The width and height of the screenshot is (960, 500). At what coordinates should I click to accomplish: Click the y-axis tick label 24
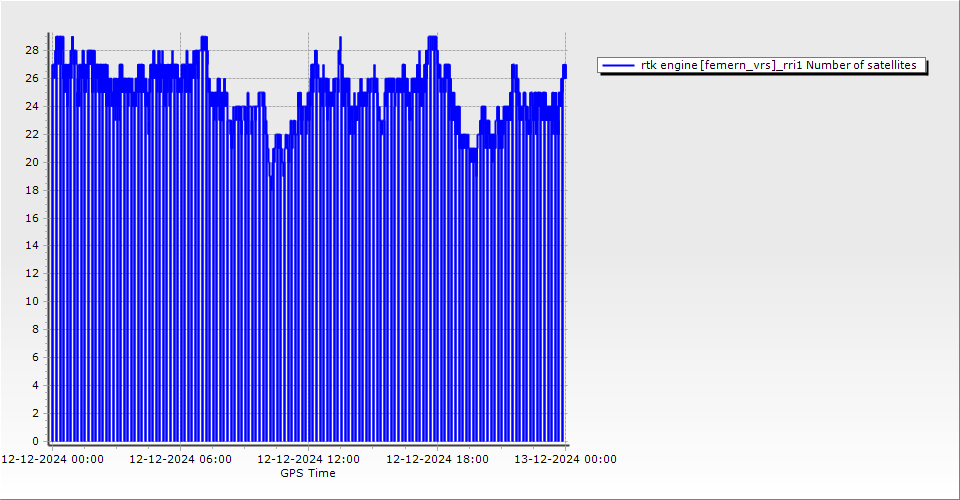pos(32,106)
